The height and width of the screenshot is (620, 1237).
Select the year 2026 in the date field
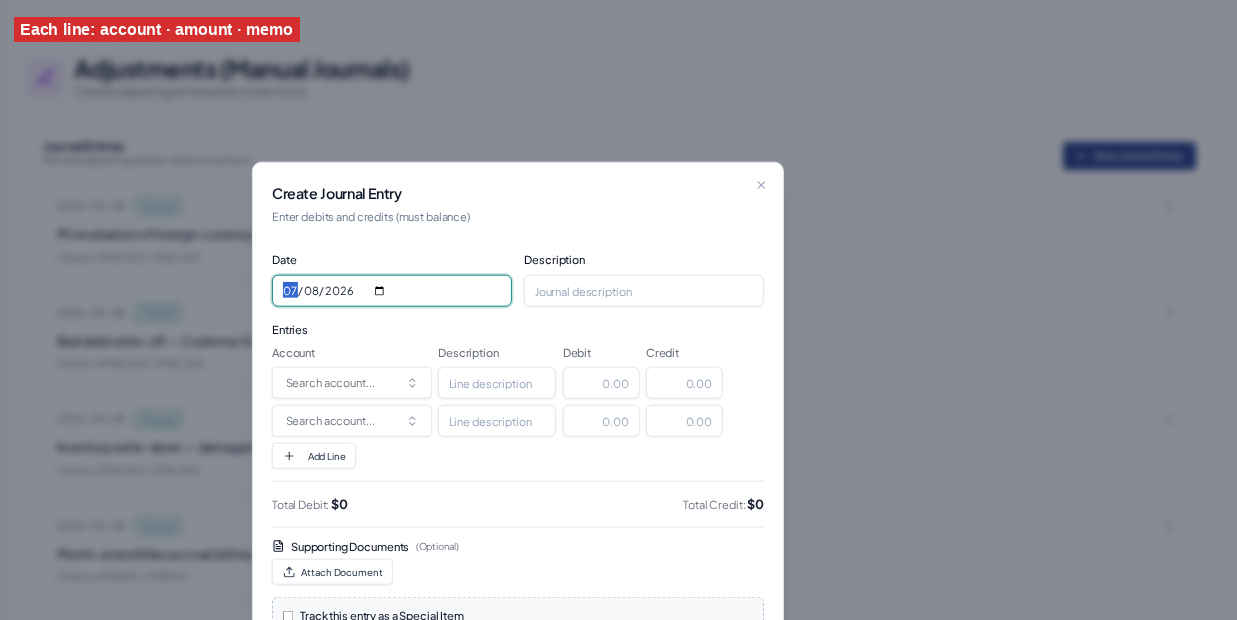(339, 291)
